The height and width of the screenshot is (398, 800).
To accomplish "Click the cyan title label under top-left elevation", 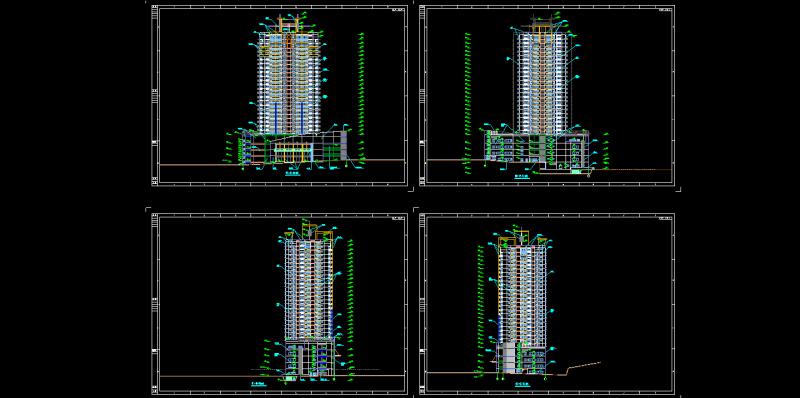I will pyautogui.click(x=292, y=174).
